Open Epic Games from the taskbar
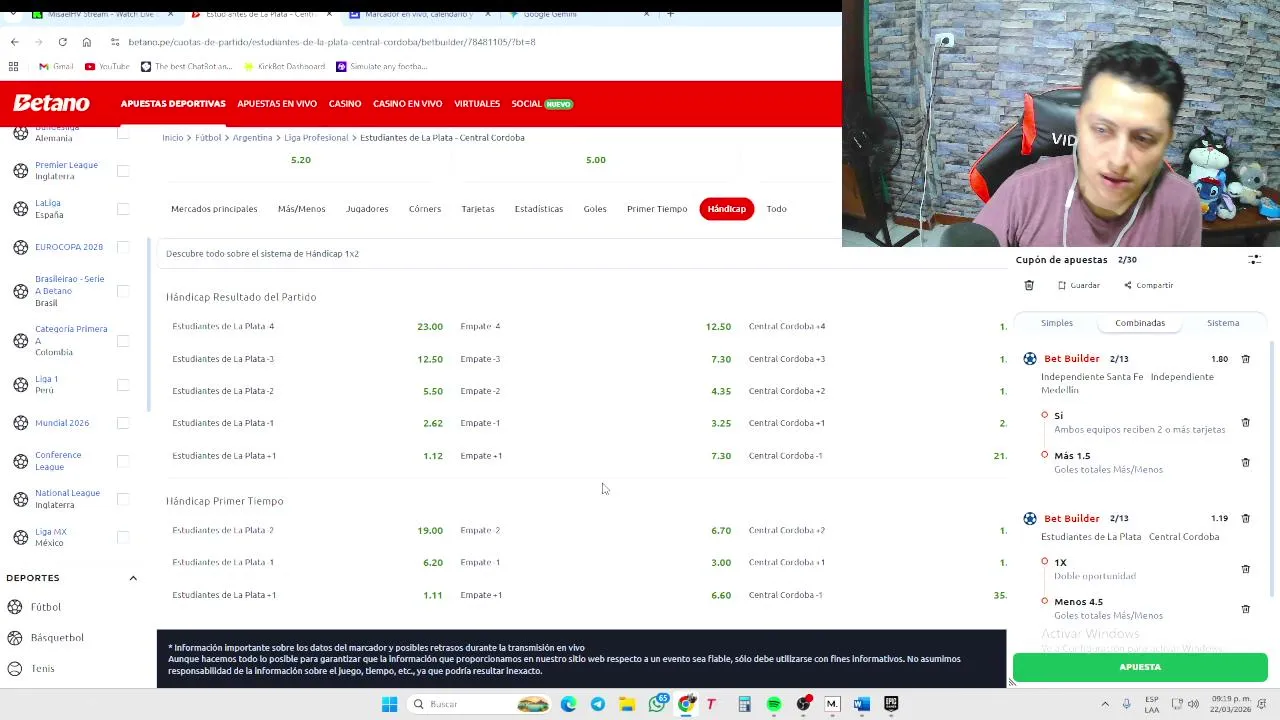The height and width of the screenshot is (720, 1280). (x=891, y=704)
